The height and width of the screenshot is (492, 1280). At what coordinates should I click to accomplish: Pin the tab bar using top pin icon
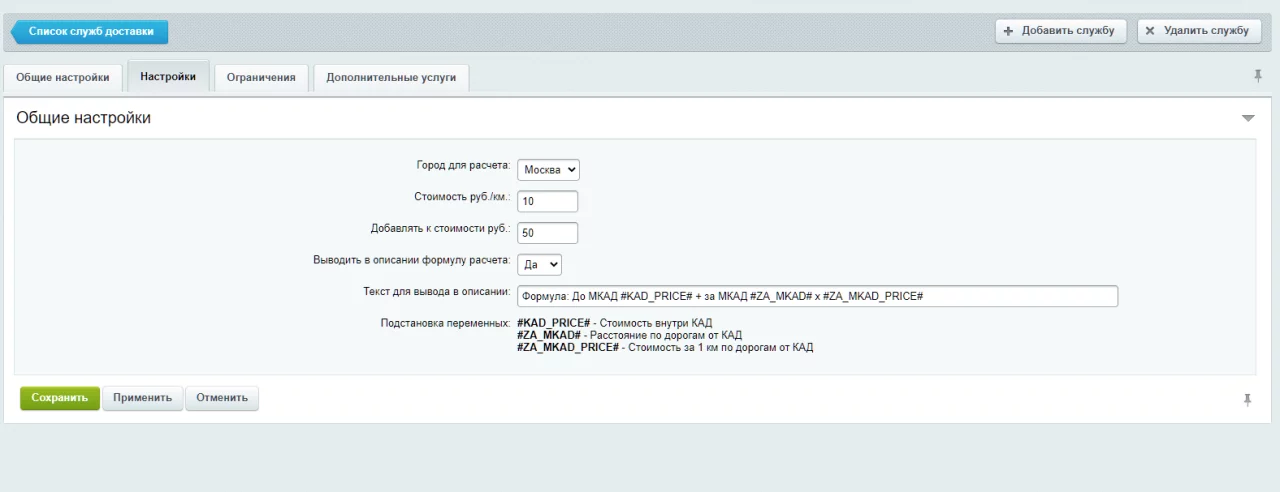coord(1258,76)
